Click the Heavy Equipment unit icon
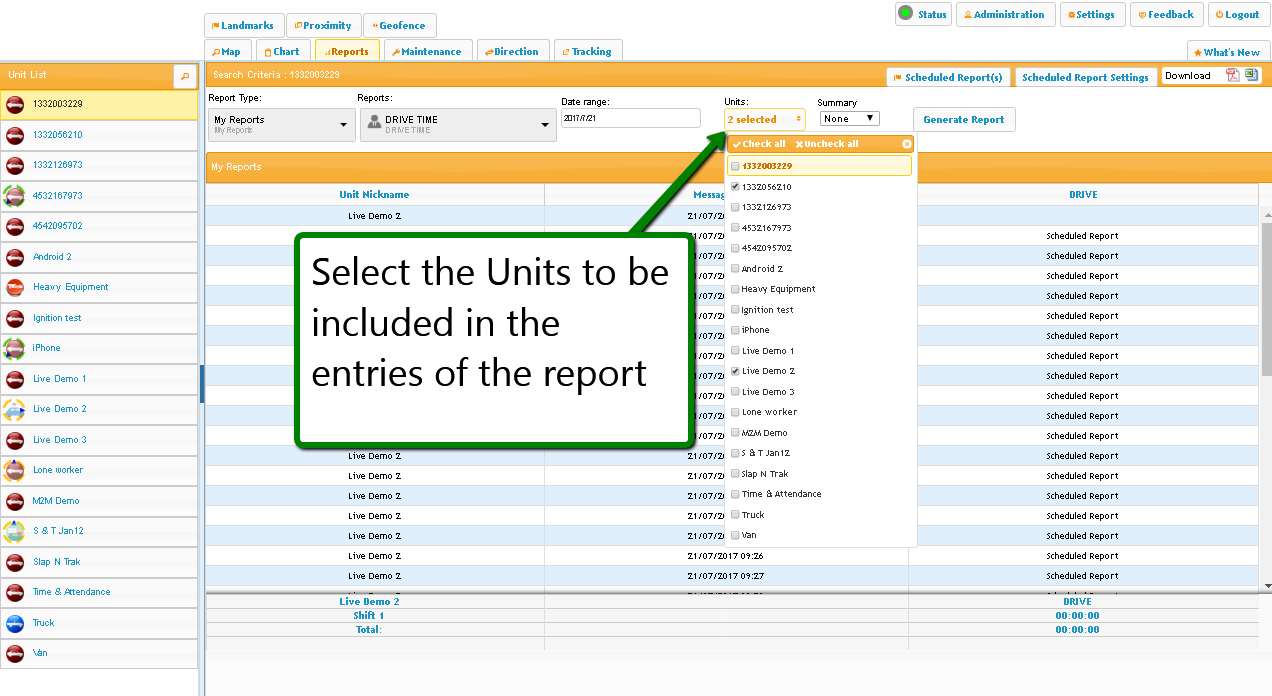This screenshot has height=696, width=1272. (15, 288)
